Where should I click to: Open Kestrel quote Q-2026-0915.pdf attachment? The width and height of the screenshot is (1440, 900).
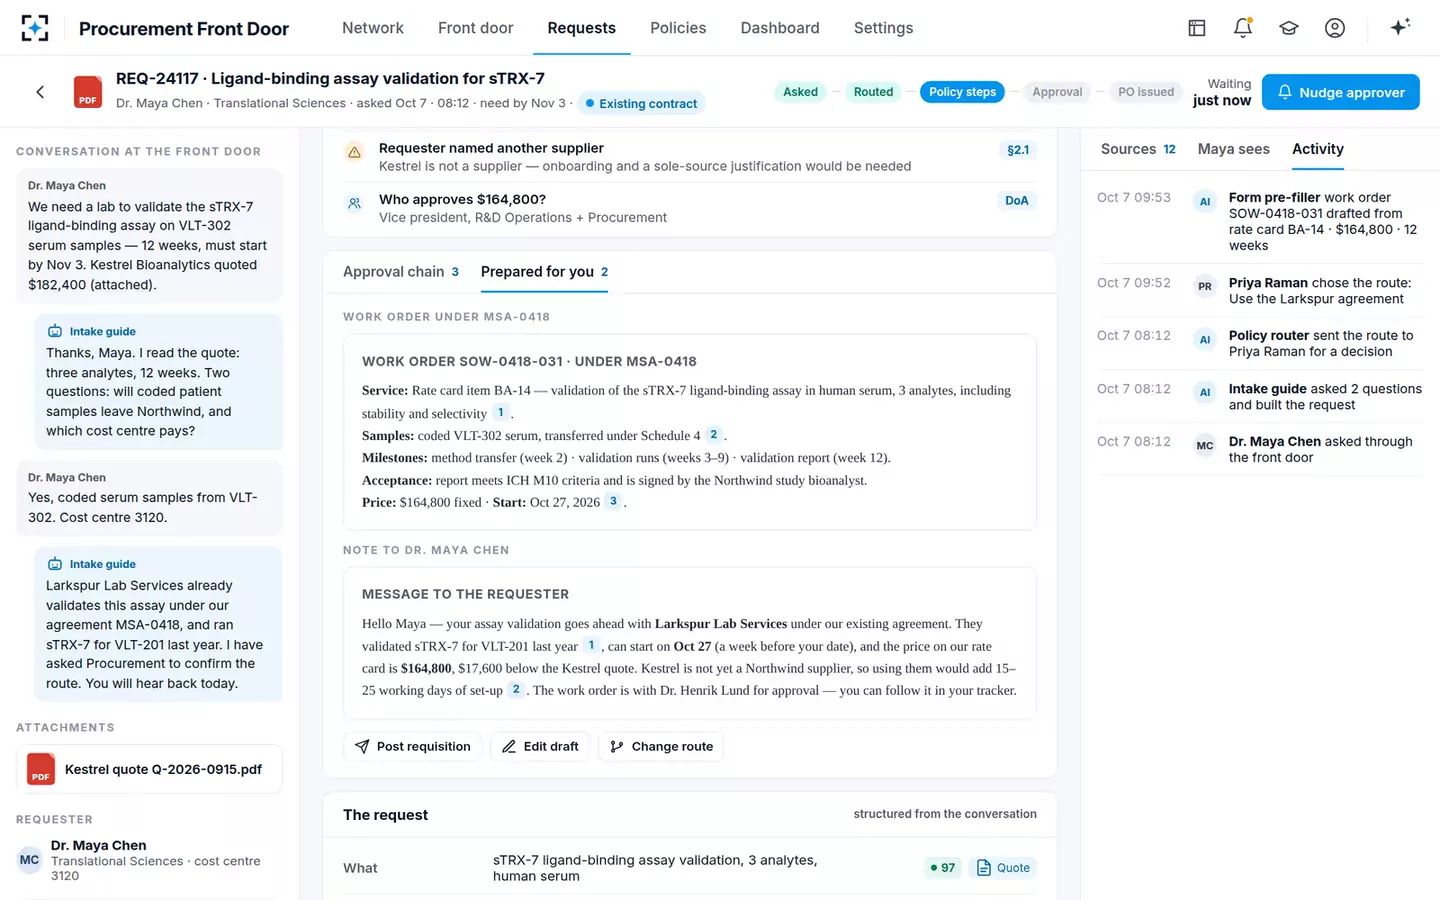coord(149,769)
